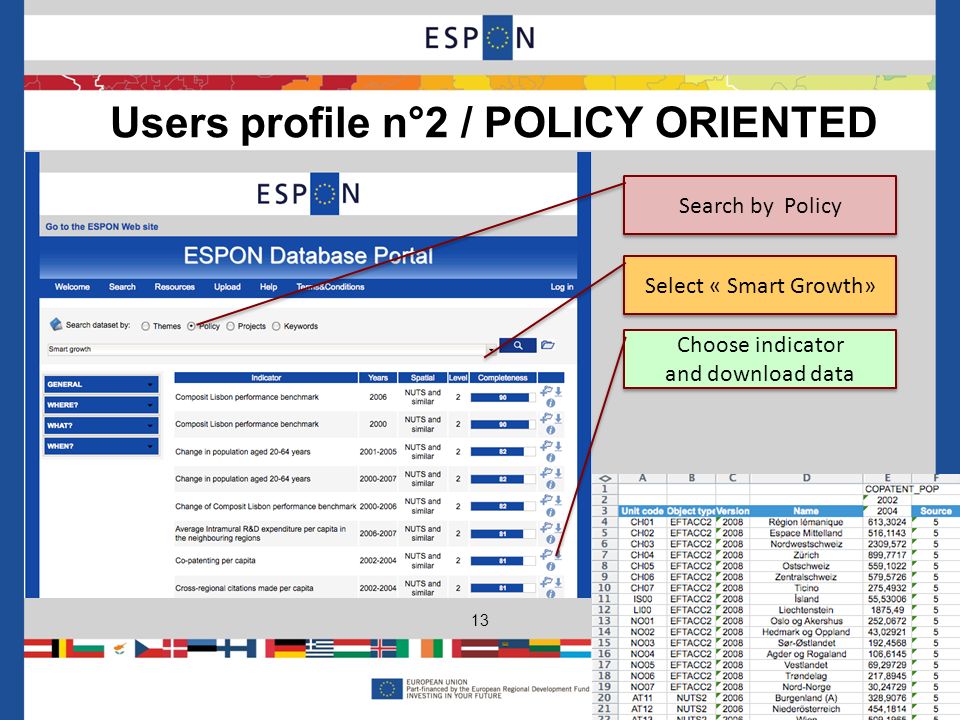Show map for Composit Lisbon benchmark 2006
The height and width of the screenshot is (720, 960).
coord(546,391)
